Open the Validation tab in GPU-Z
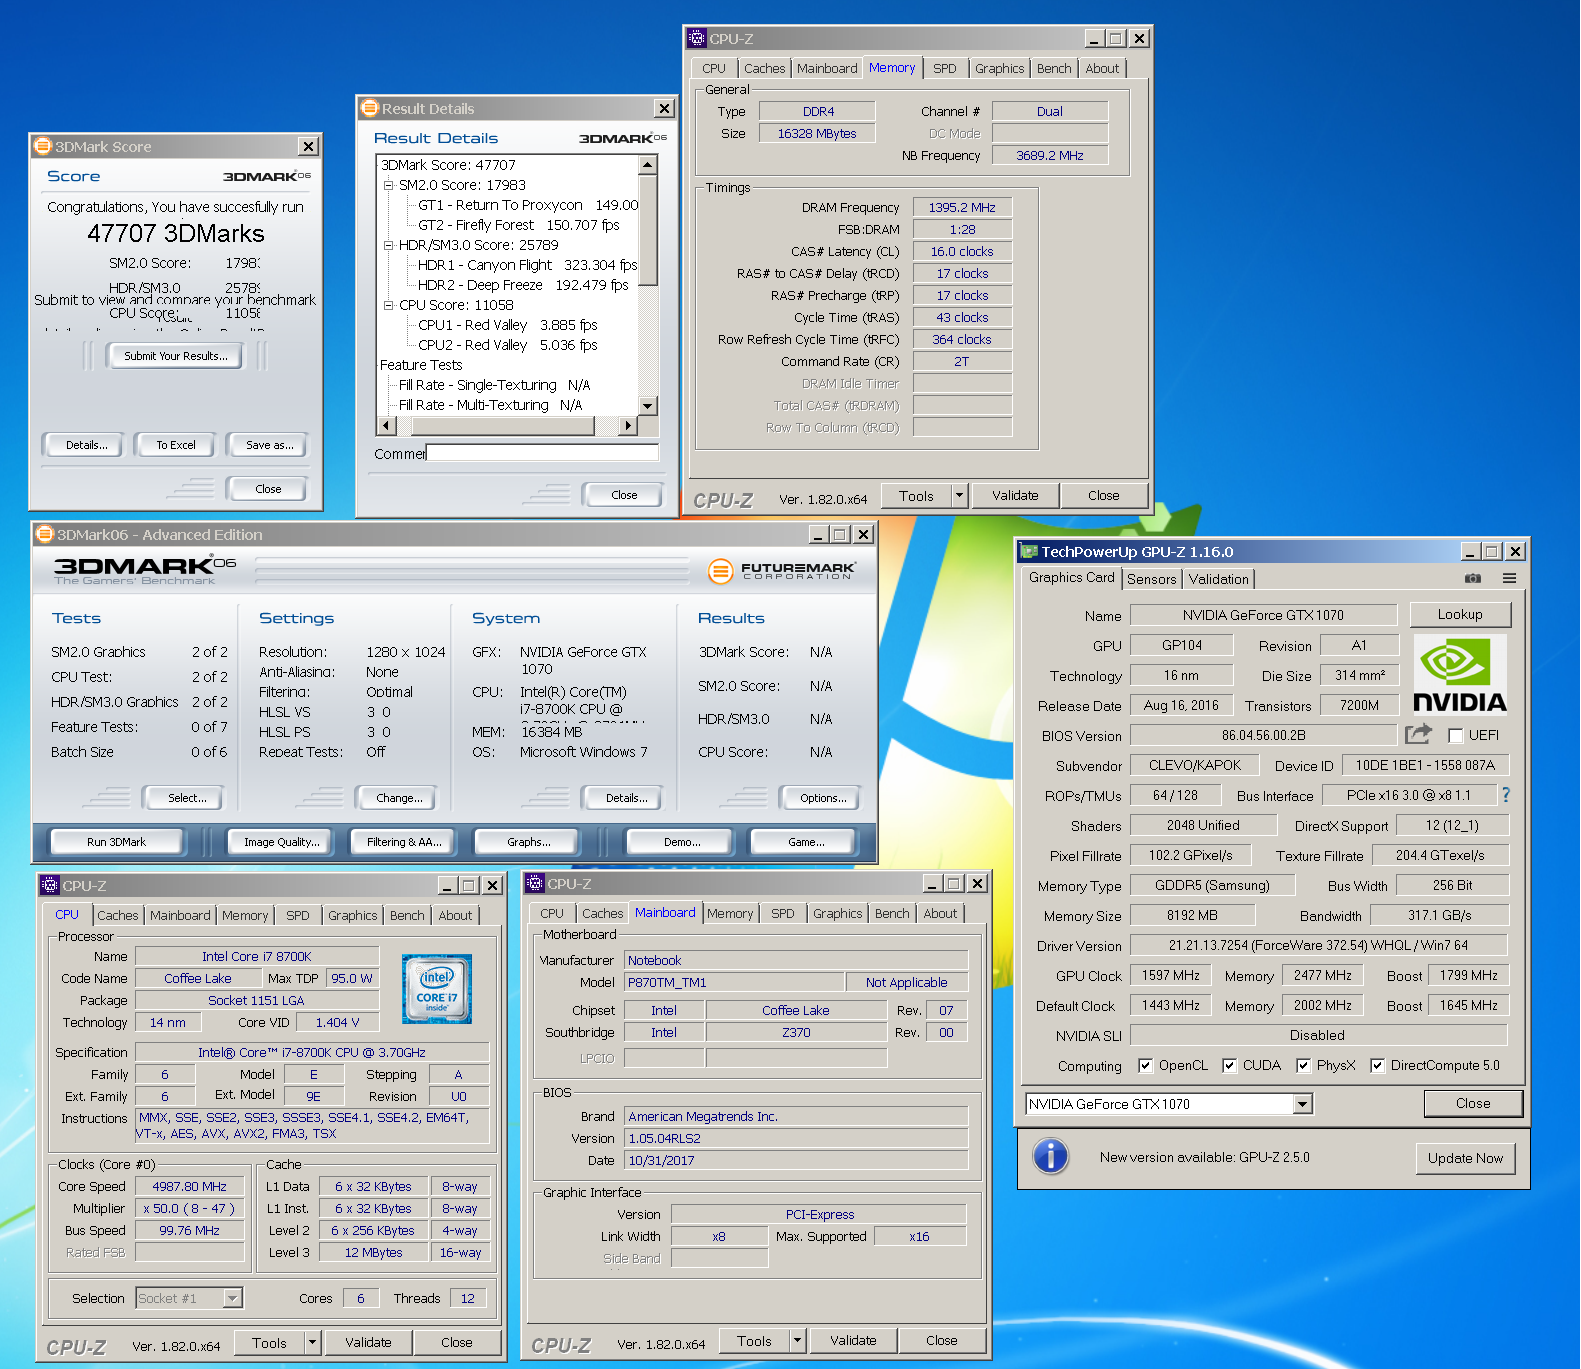Image resolution: width=1581 pixels, height=1369 pixels. pyautogui.click(x=1218, y=579)
